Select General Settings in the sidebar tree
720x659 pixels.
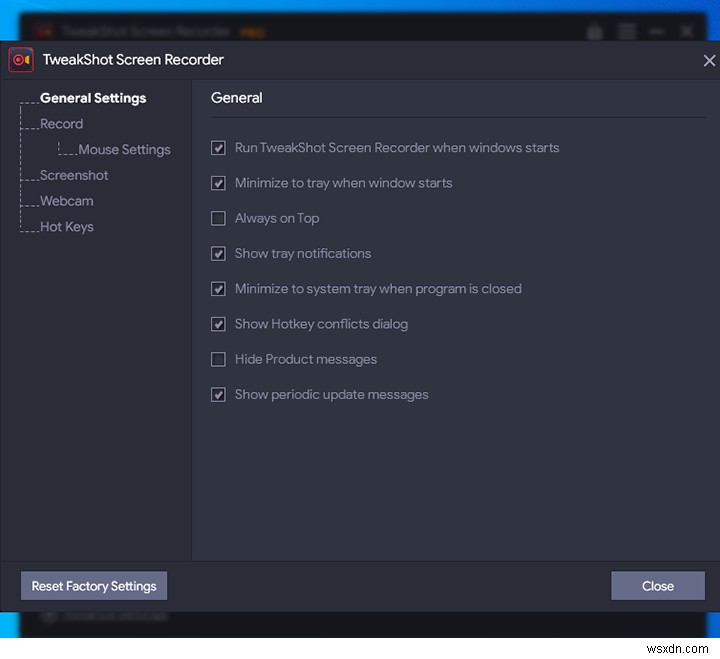tap(93, 98)
